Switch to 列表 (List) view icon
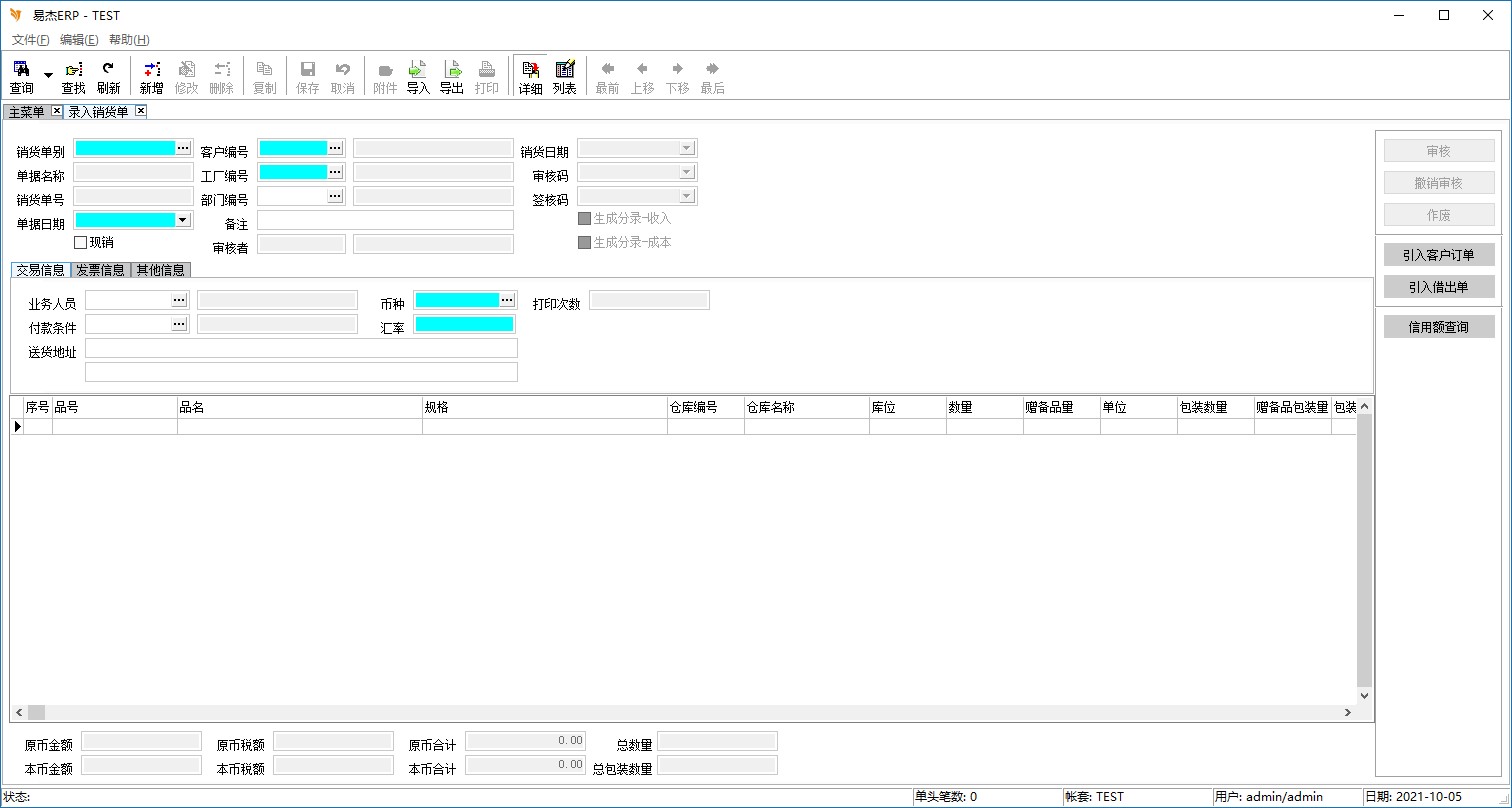The image size is (1512, 808). pos(564,76)
